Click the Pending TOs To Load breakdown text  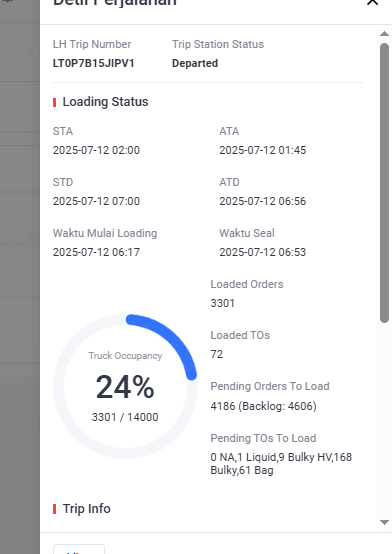pos(281,464)
